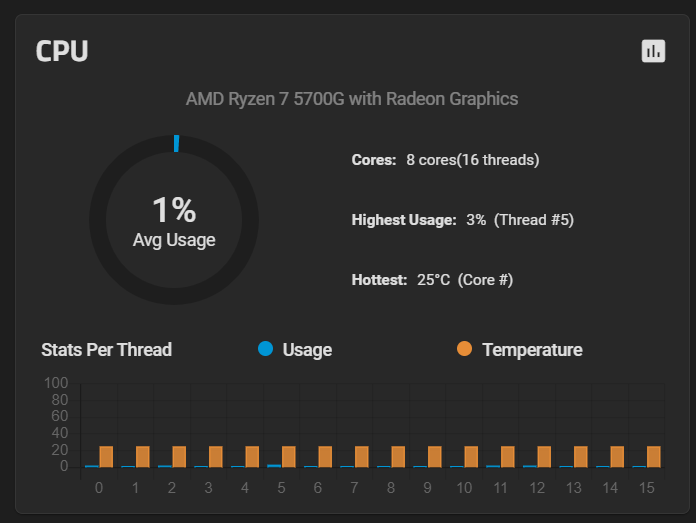
Task: Click the temperature bar for thread 8
Action: [398, 457]
